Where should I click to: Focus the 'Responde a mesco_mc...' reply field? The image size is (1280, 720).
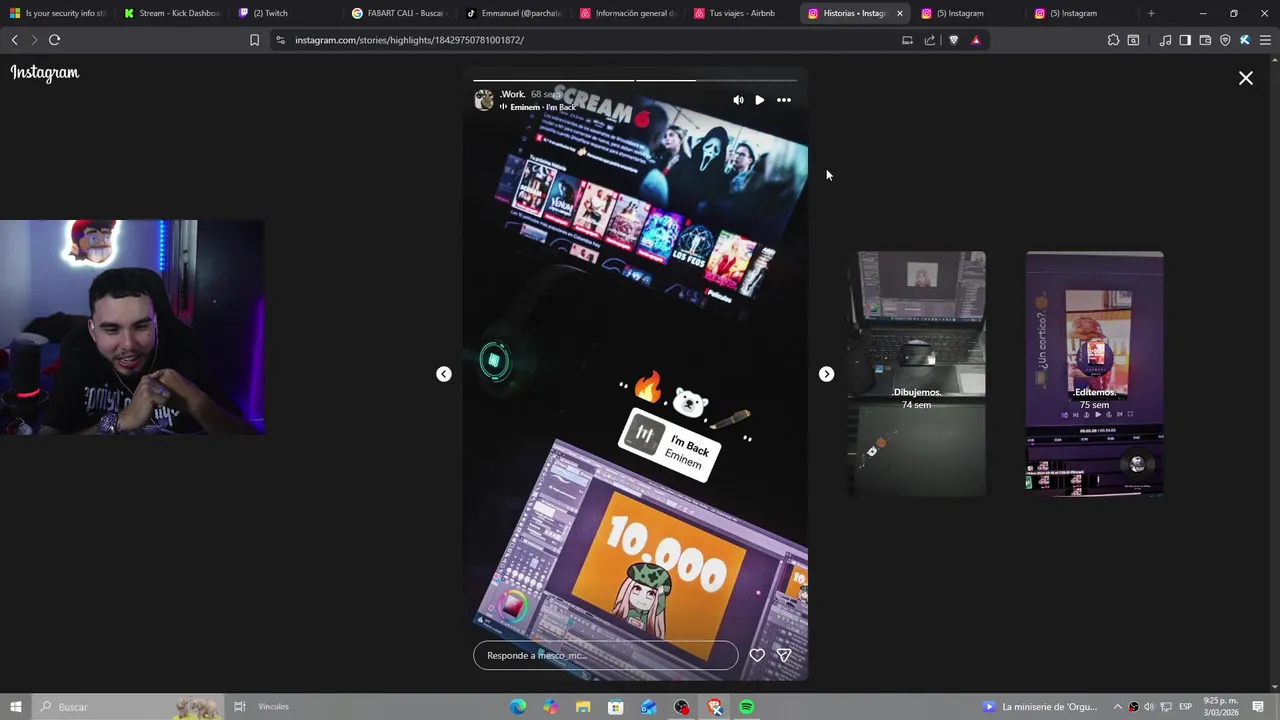click(606, 655)
